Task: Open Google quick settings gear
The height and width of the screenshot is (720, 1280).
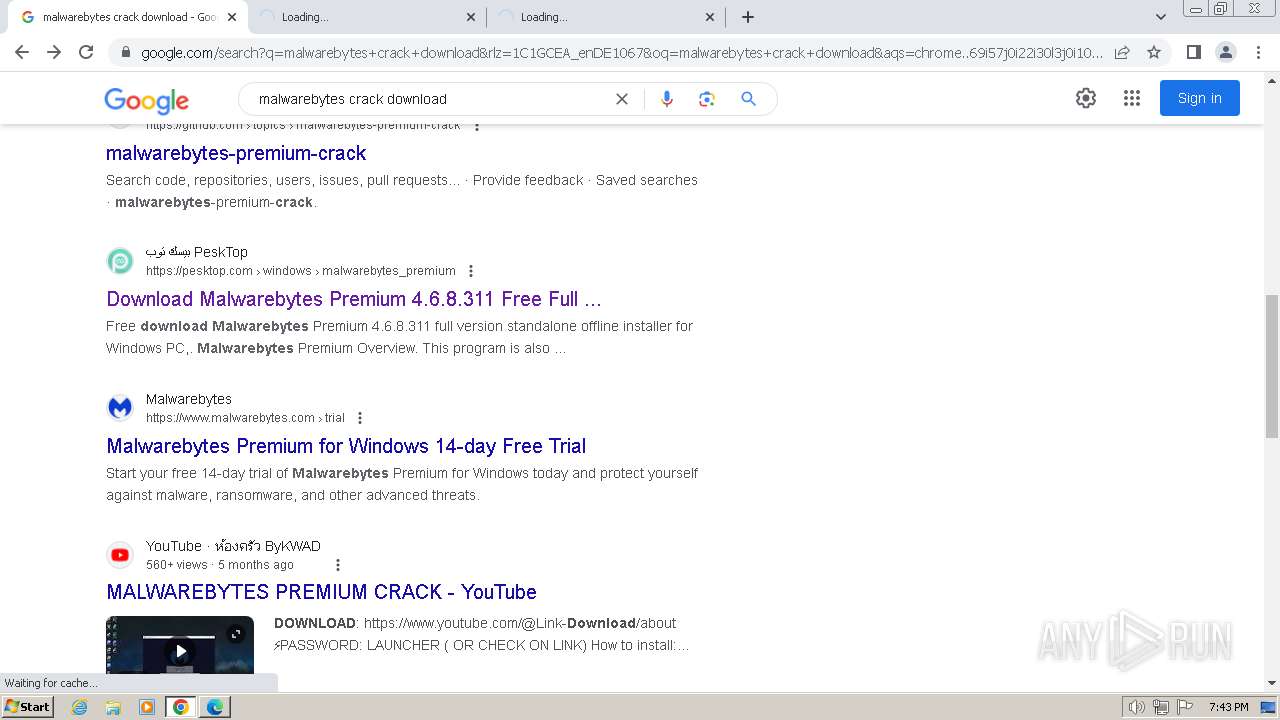Action: point(1086,98)
